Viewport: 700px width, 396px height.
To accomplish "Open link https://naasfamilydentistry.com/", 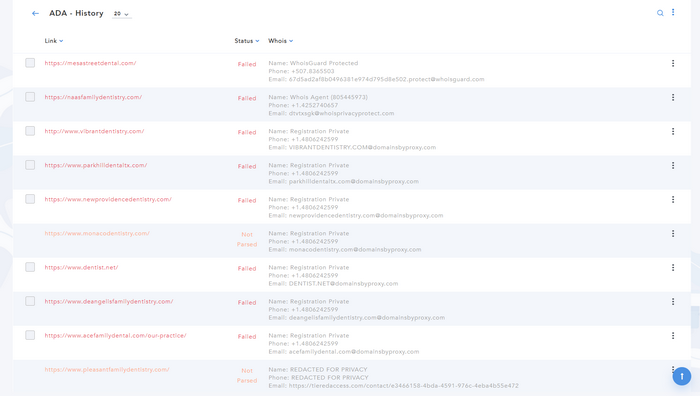I will [x=93, y=97].
